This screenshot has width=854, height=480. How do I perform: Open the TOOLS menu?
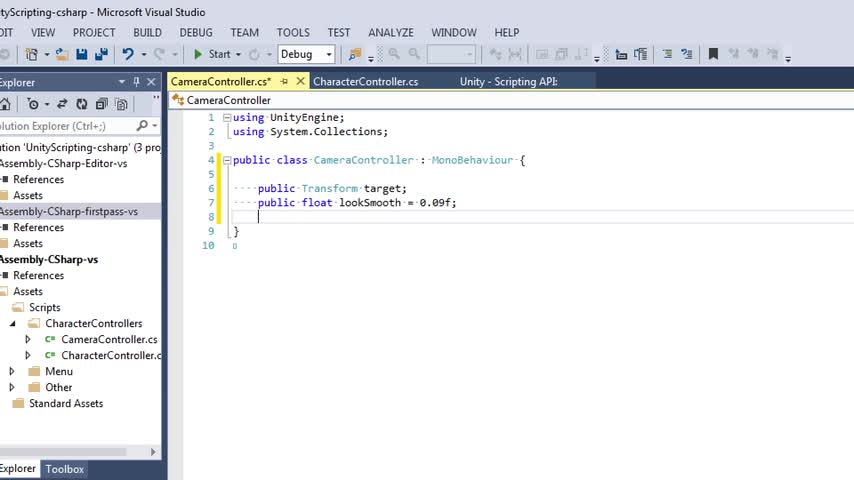293,33
